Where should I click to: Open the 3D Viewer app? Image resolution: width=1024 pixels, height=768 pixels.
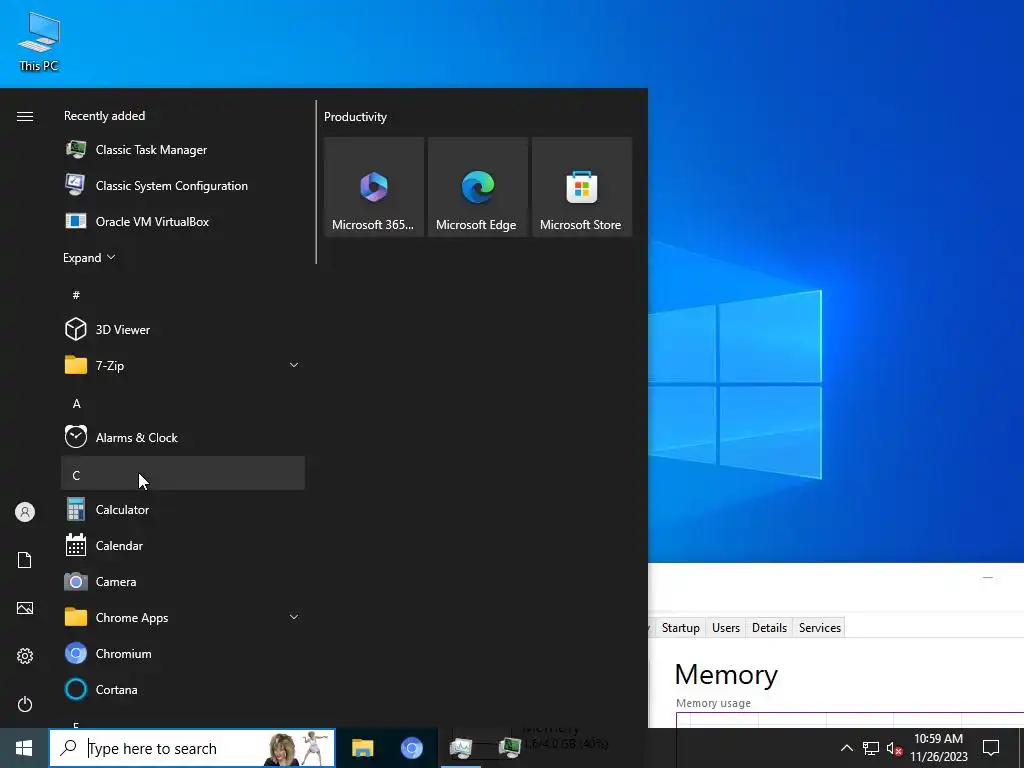[183, 329]
